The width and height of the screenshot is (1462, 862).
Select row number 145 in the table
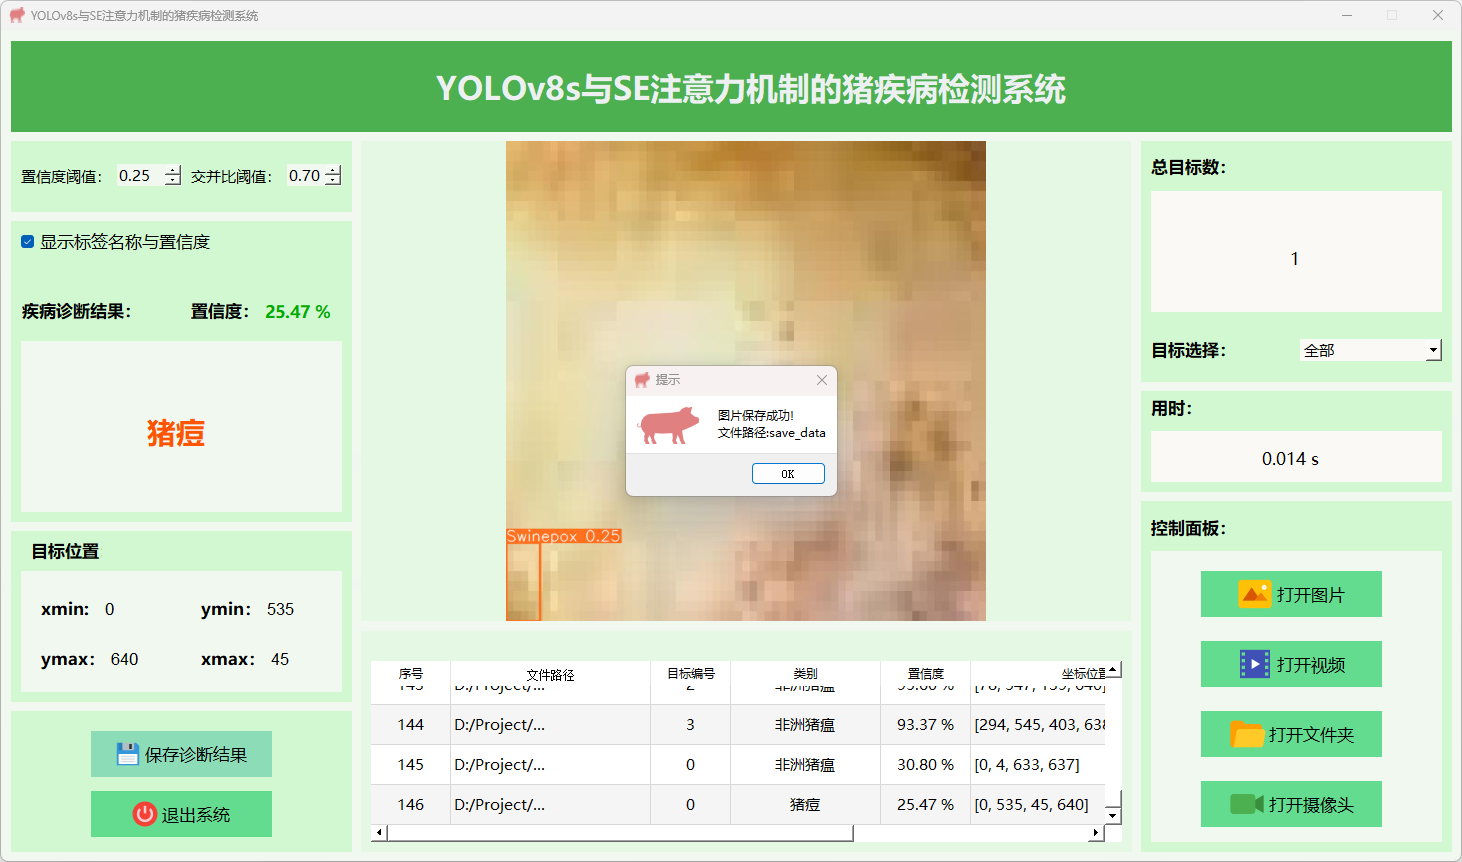coord(410,764)
